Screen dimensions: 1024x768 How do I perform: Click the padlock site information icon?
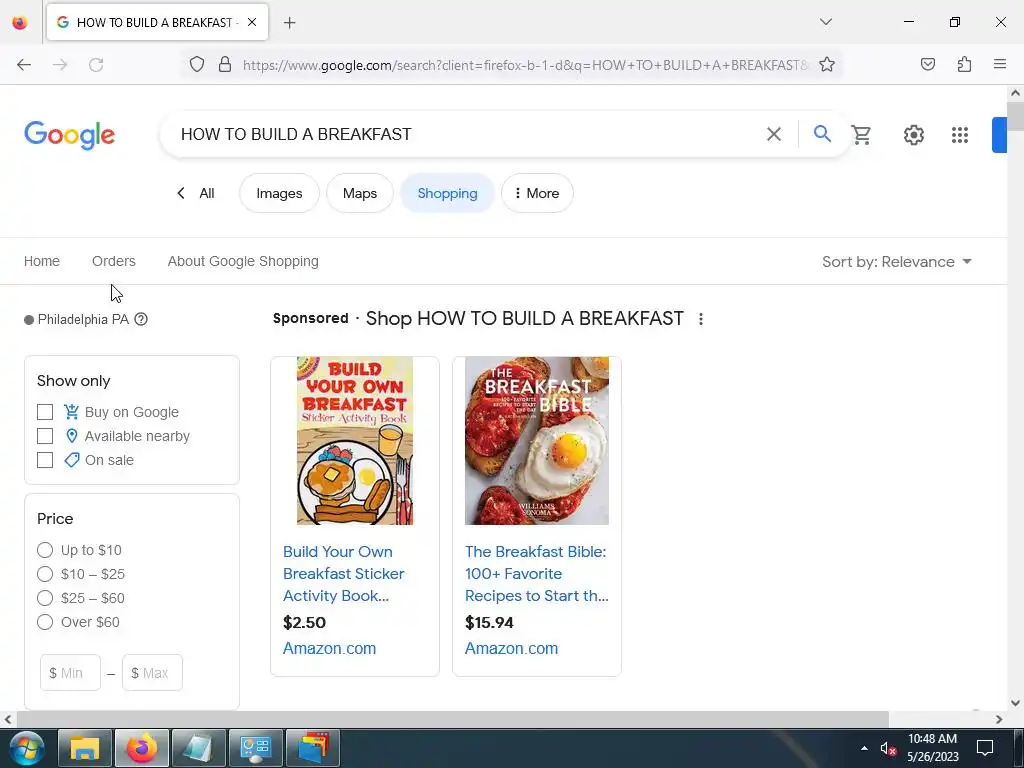(225, 64)
